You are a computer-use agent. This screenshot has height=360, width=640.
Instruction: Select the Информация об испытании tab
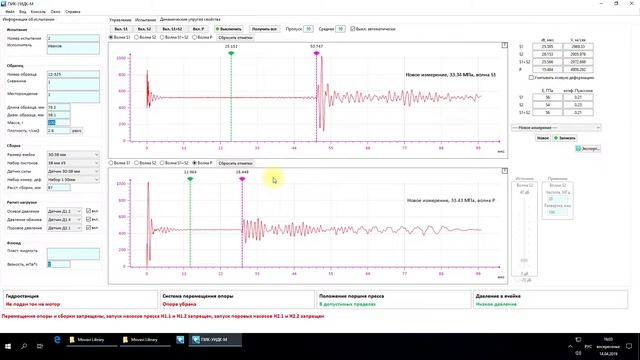[x=29, y=19]
